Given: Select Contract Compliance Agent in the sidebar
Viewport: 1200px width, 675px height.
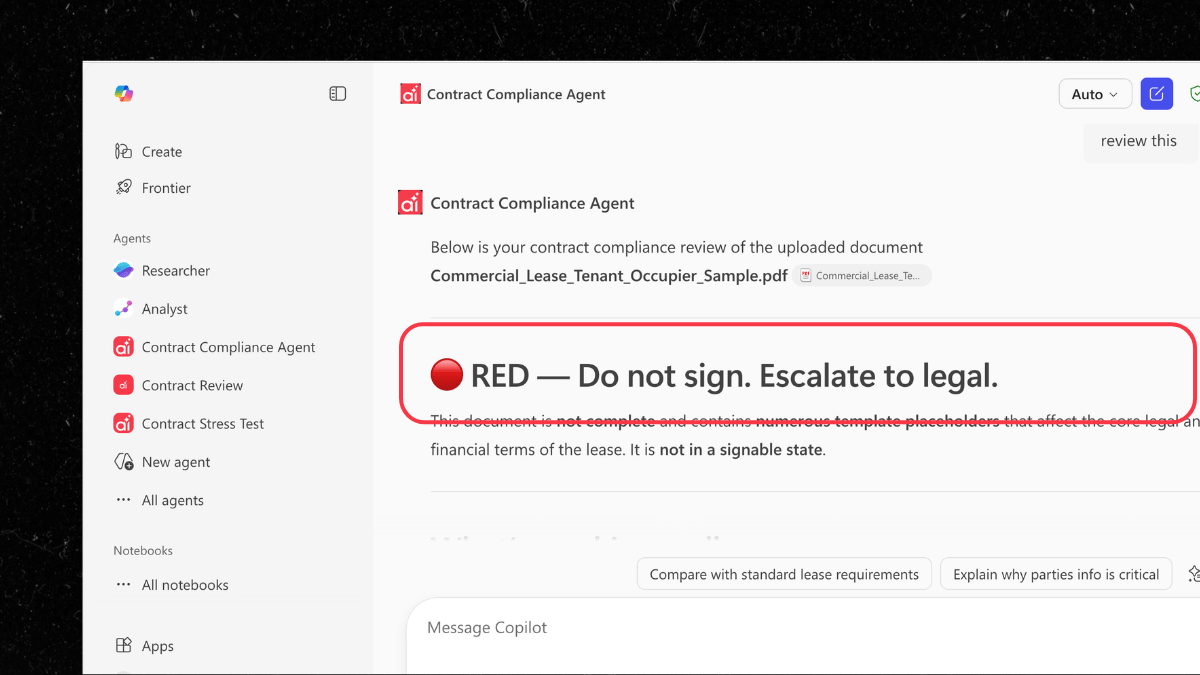Looking at the screenshot, I should (227, 346).
